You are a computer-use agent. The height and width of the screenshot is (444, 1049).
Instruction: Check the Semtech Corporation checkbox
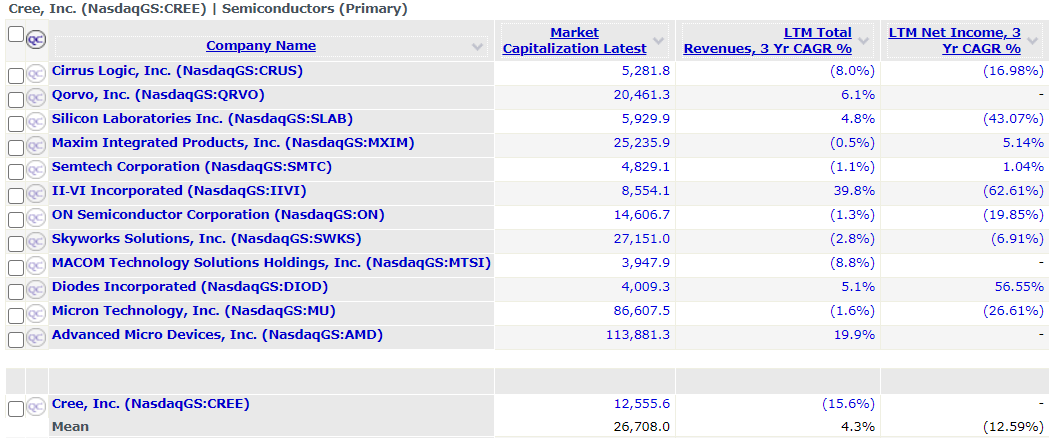[15, 172]
